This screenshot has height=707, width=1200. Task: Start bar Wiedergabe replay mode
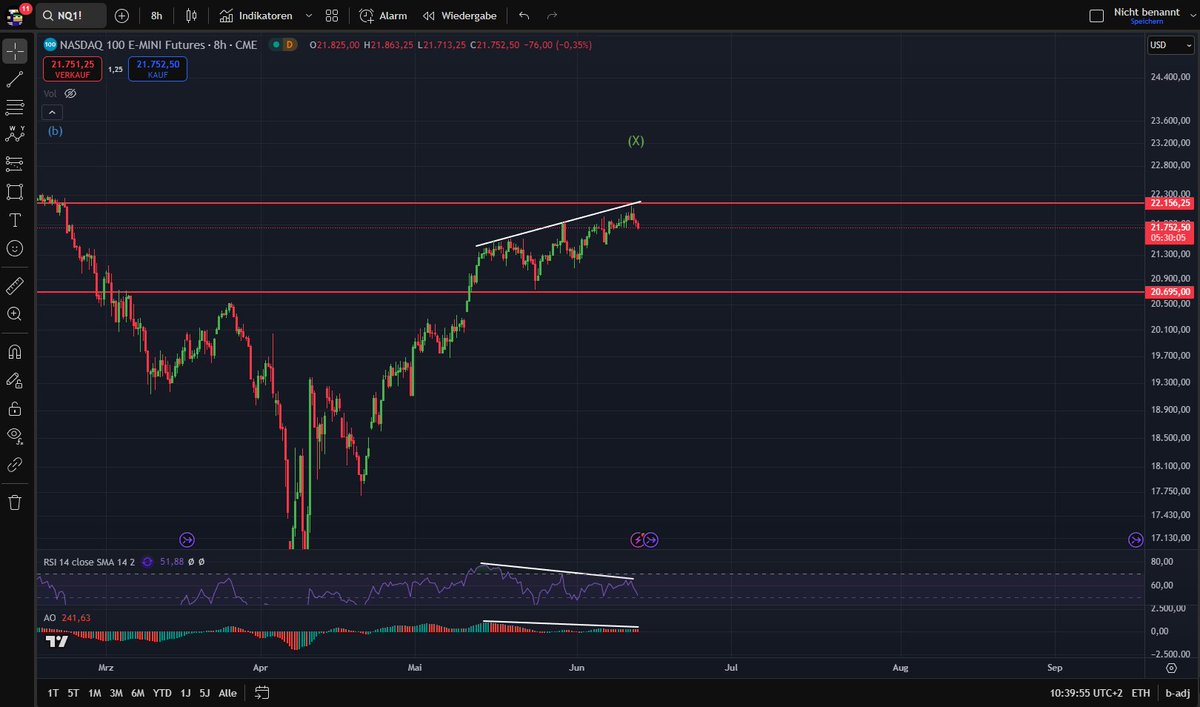pos(460,16)
